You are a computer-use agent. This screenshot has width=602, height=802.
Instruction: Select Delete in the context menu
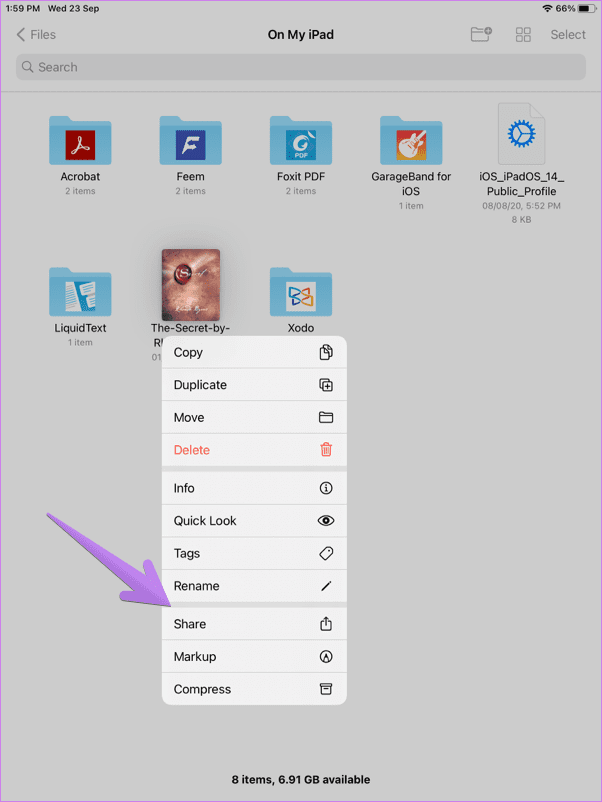click(254, 450)
